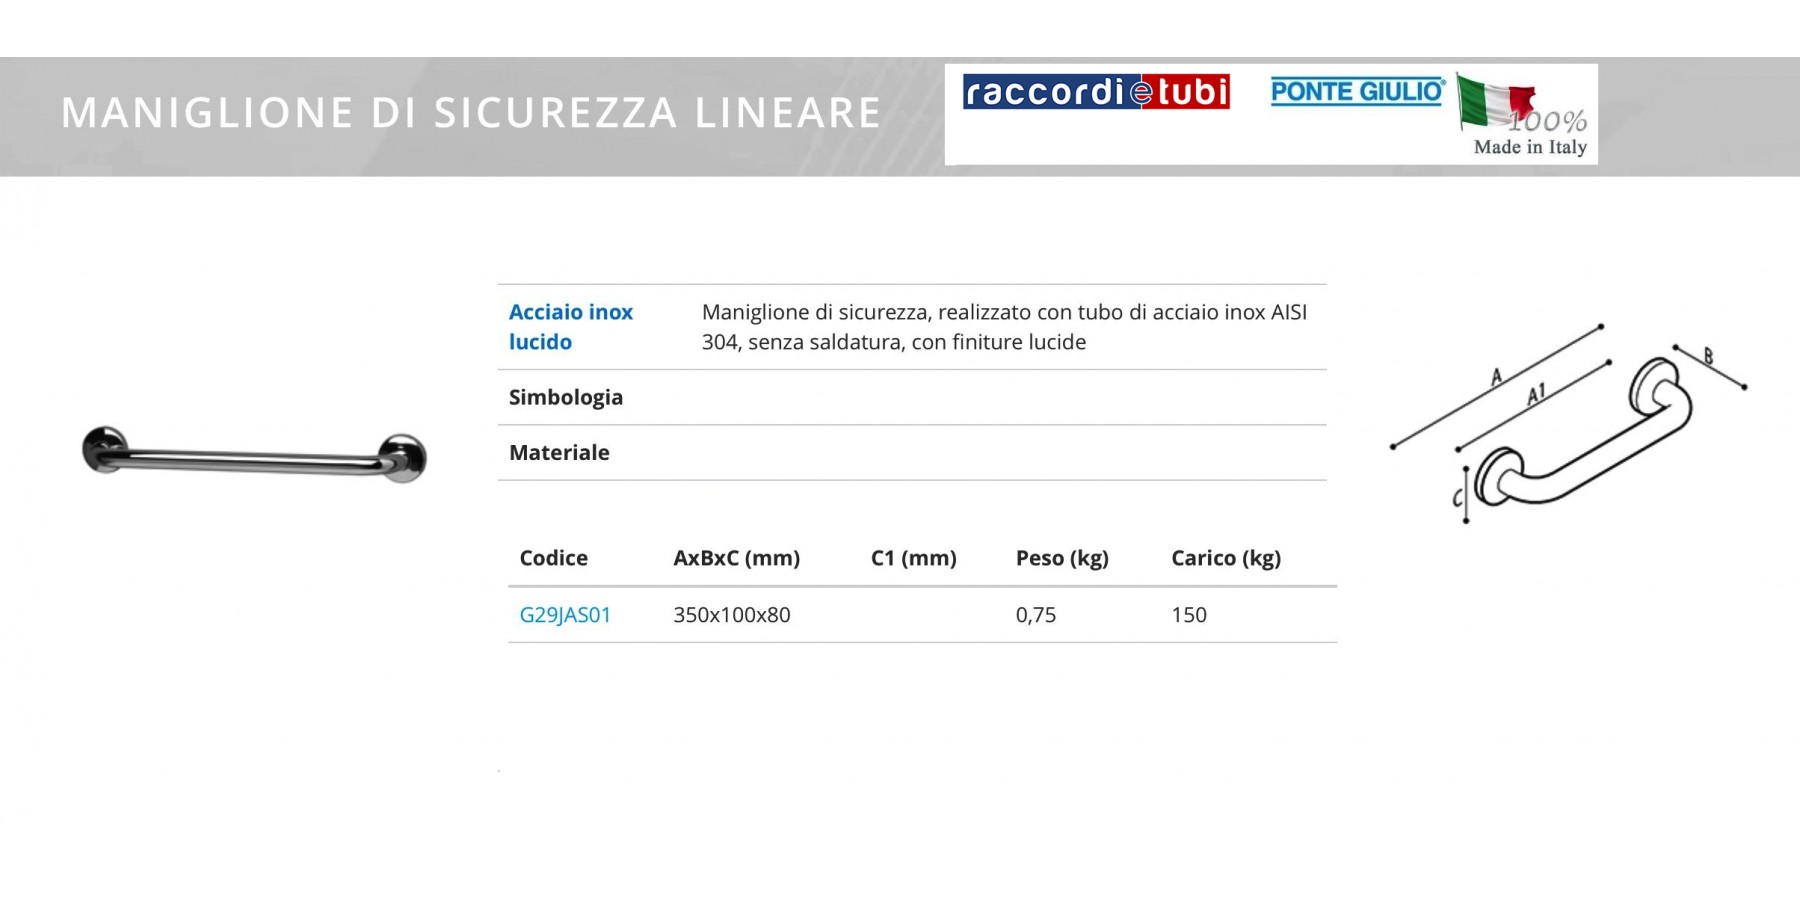Image resolution: width=1800 pixels, height=900 pixels.
Task: Open the Acciaio inox lucido link
Action: (571, 327)
